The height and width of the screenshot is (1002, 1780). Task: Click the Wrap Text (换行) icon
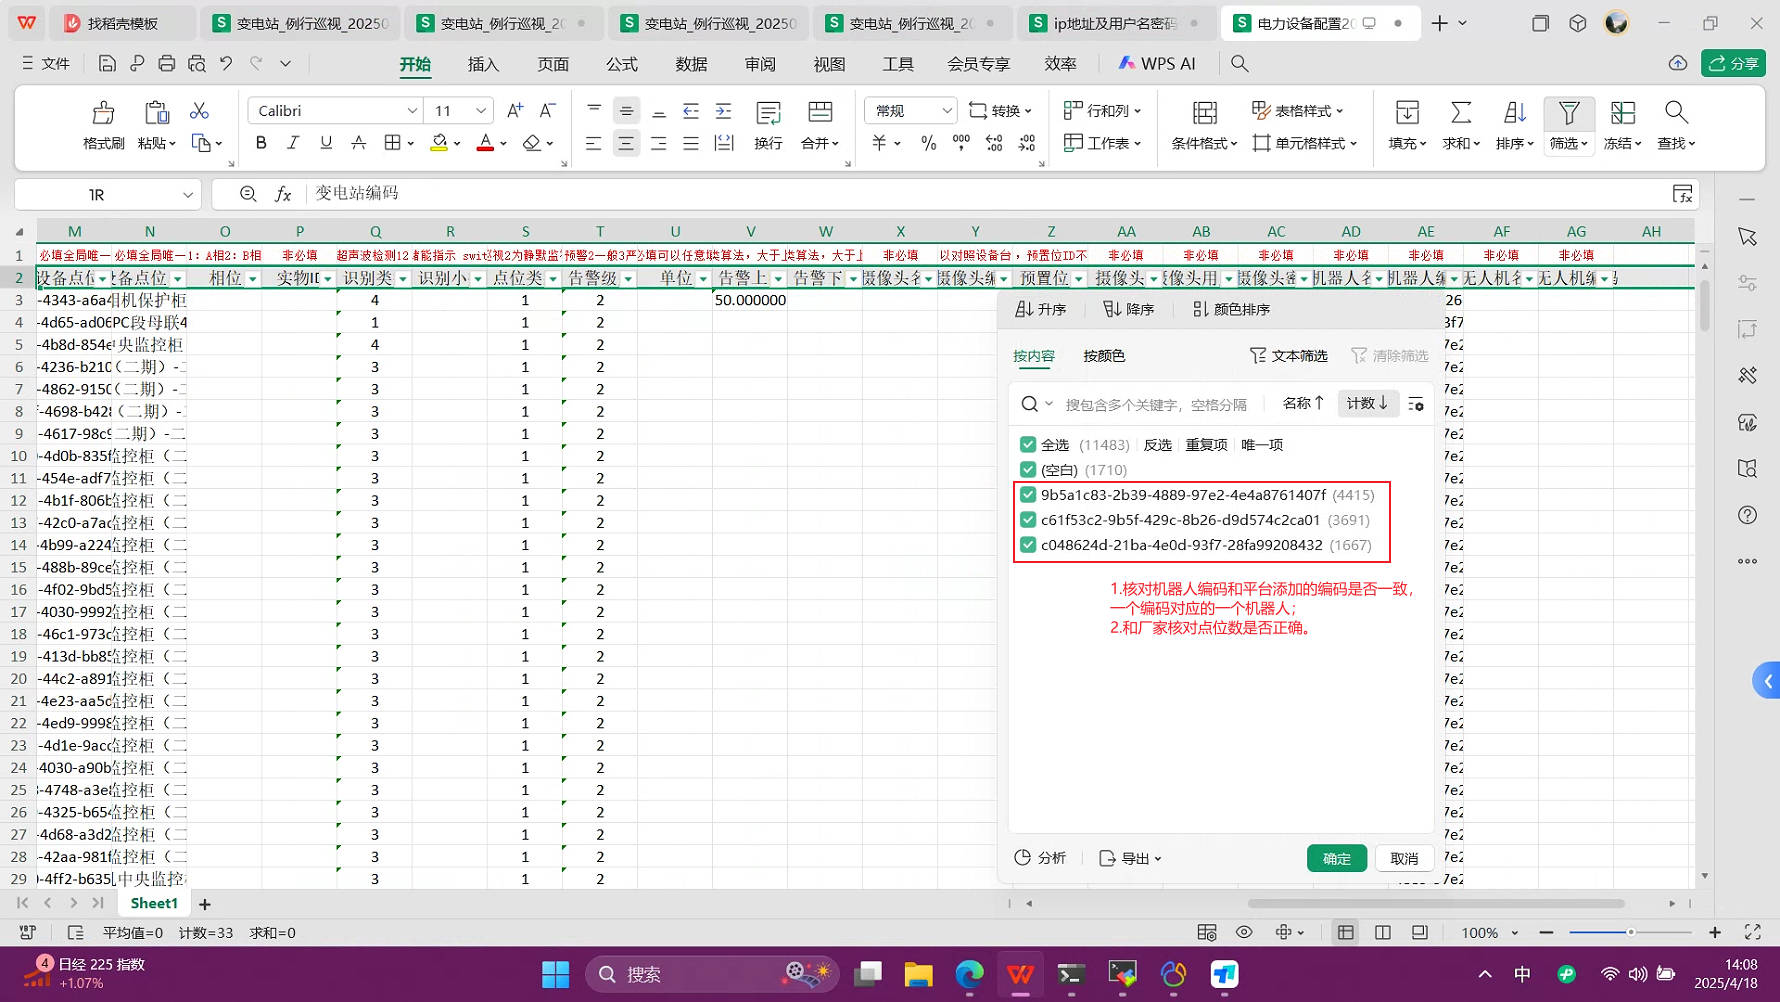(x=768, y=112)
